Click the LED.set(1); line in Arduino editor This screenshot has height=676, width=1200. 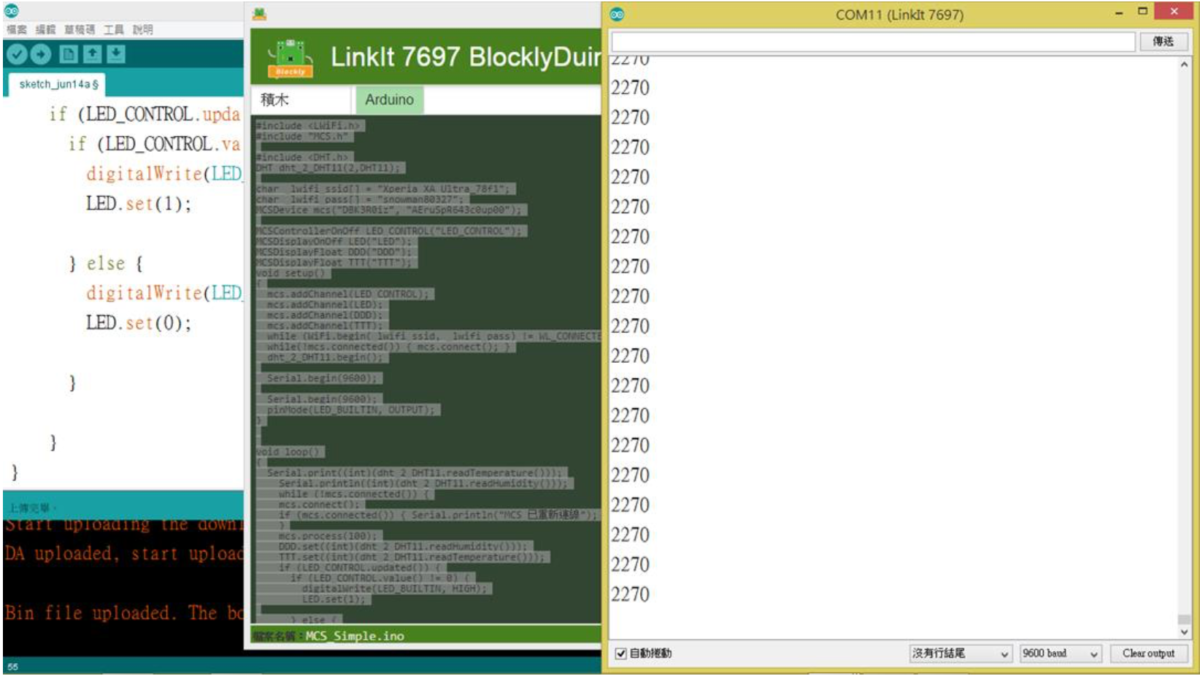pos(138,204)
